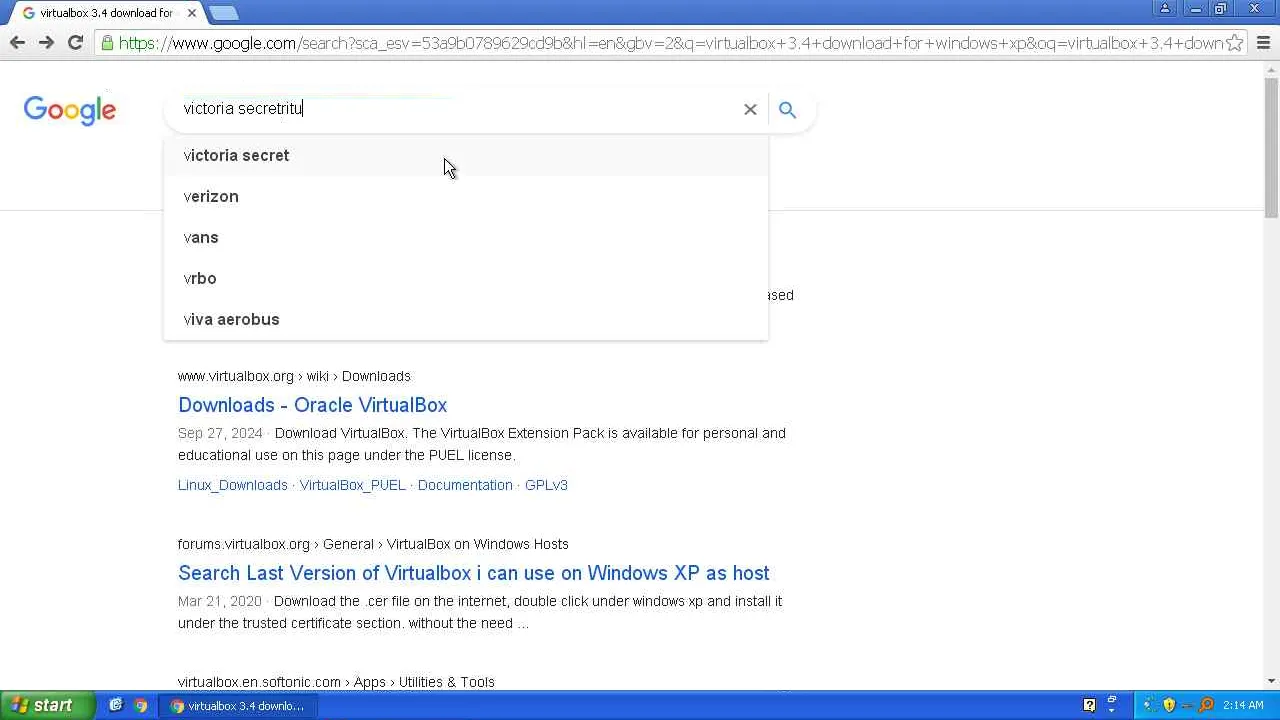The image size is (1280, 720).
Task: Open the VirtualBox_PUEL sublink
Action: 353,485
